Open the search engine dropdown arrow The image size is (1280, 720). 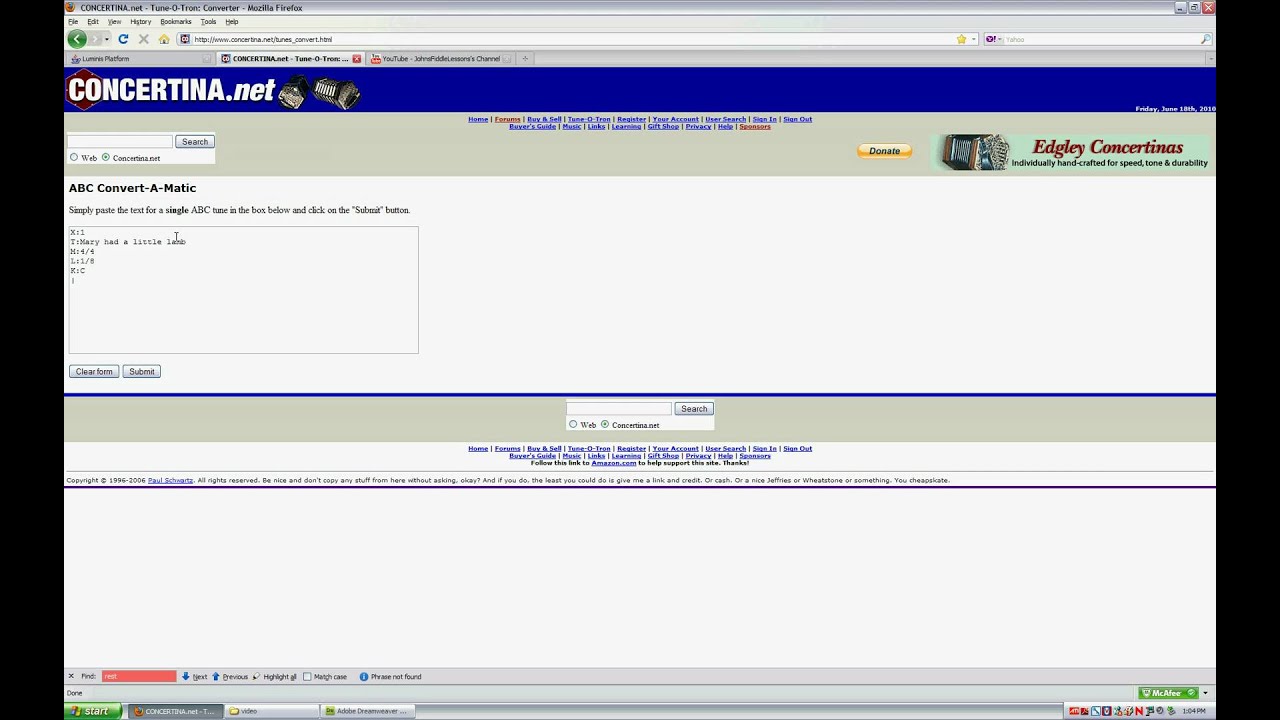click(x=999, y=39)
